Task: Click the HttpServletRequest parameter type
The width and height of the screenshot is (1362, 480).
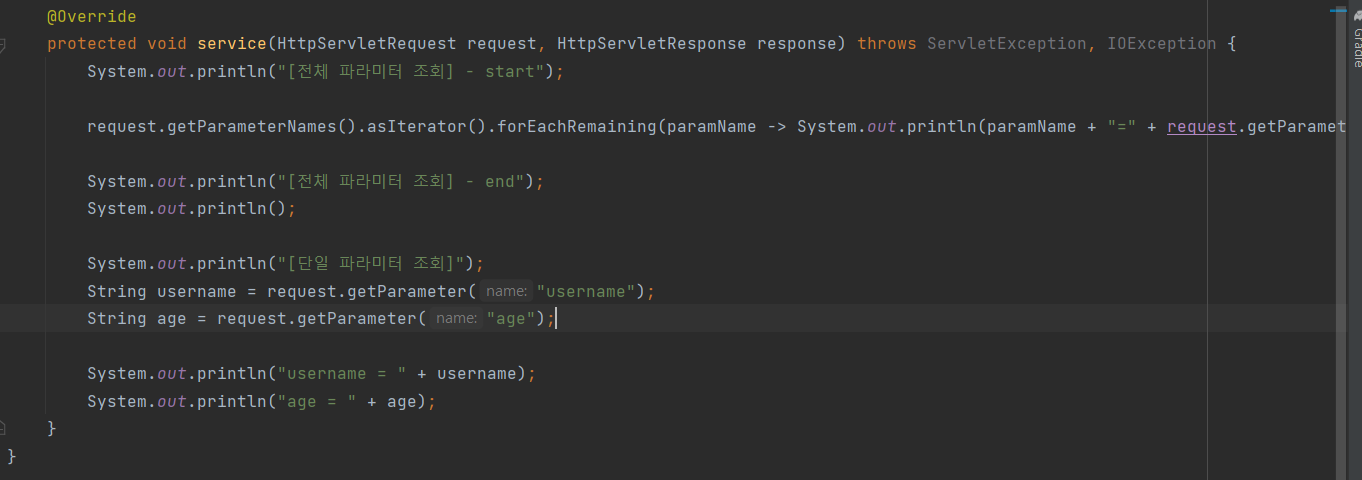Action: tap(366, 44)
